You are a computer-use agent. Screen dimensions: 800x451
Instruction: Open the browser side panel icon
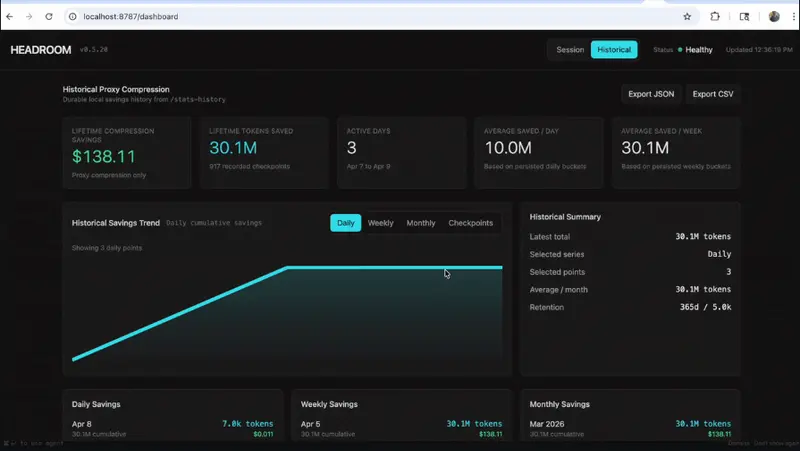click(744, 16)
